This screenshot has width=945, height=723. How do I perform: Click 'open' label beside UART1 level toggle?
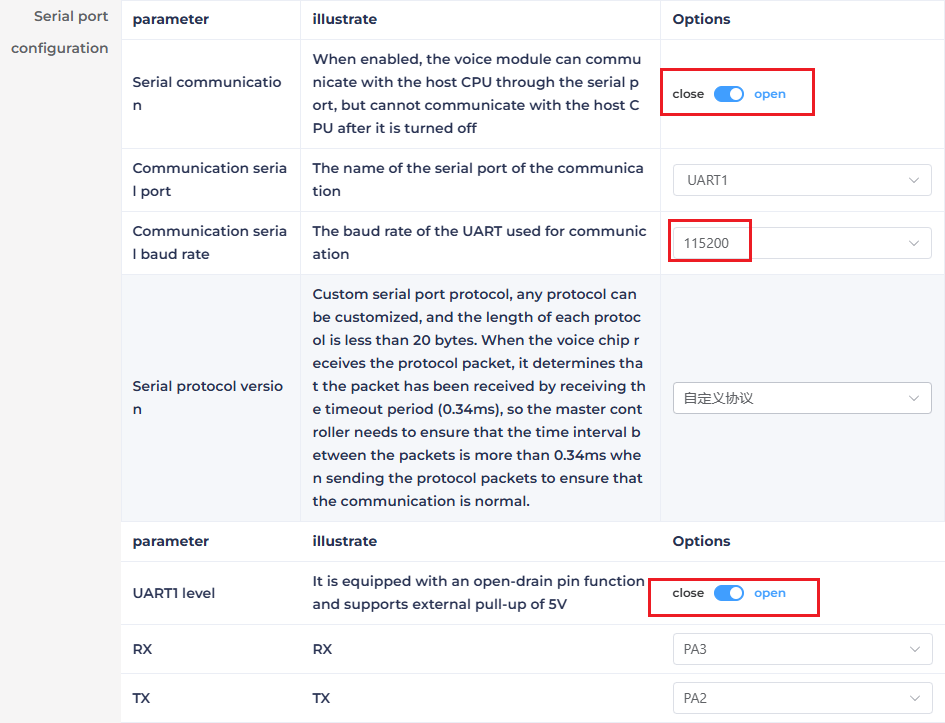[770, 593]
